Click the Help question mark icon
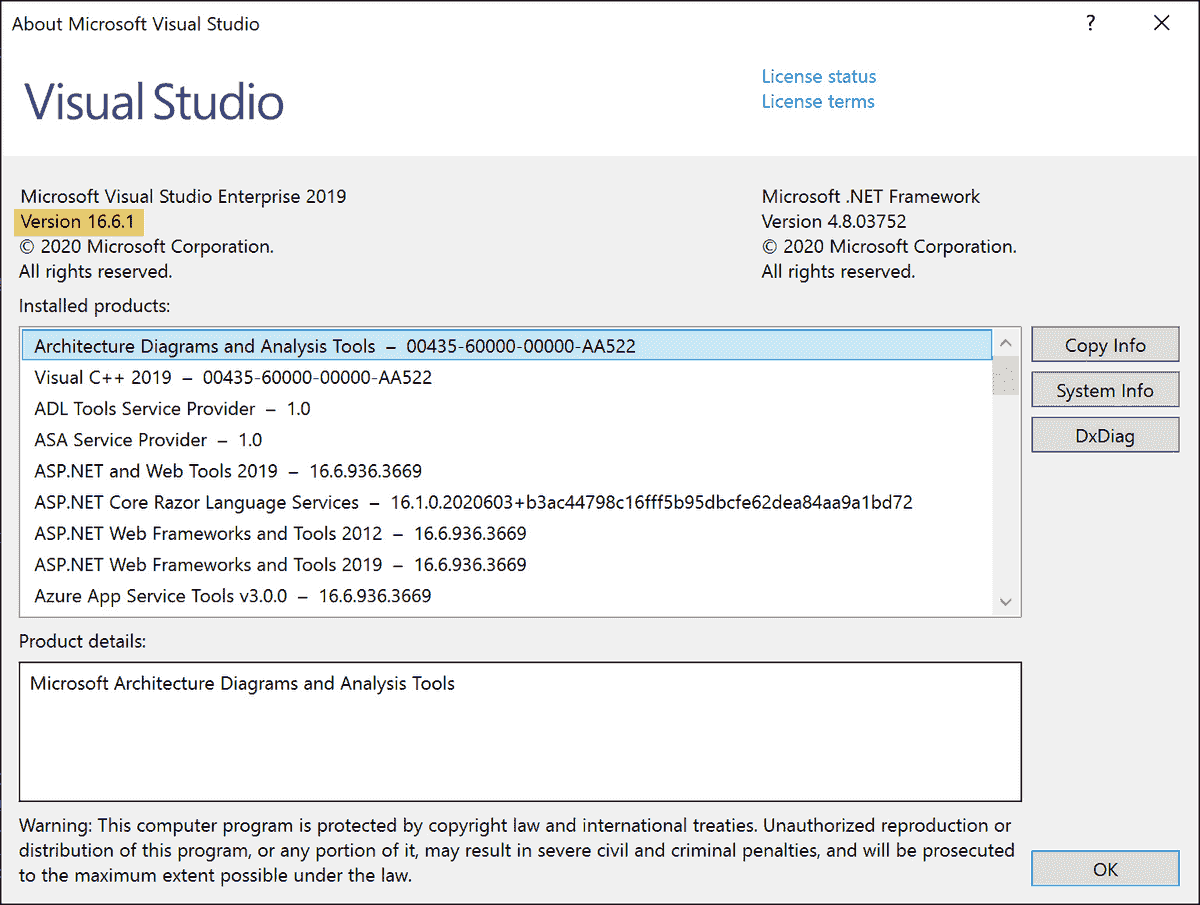 click(1090, 22)
